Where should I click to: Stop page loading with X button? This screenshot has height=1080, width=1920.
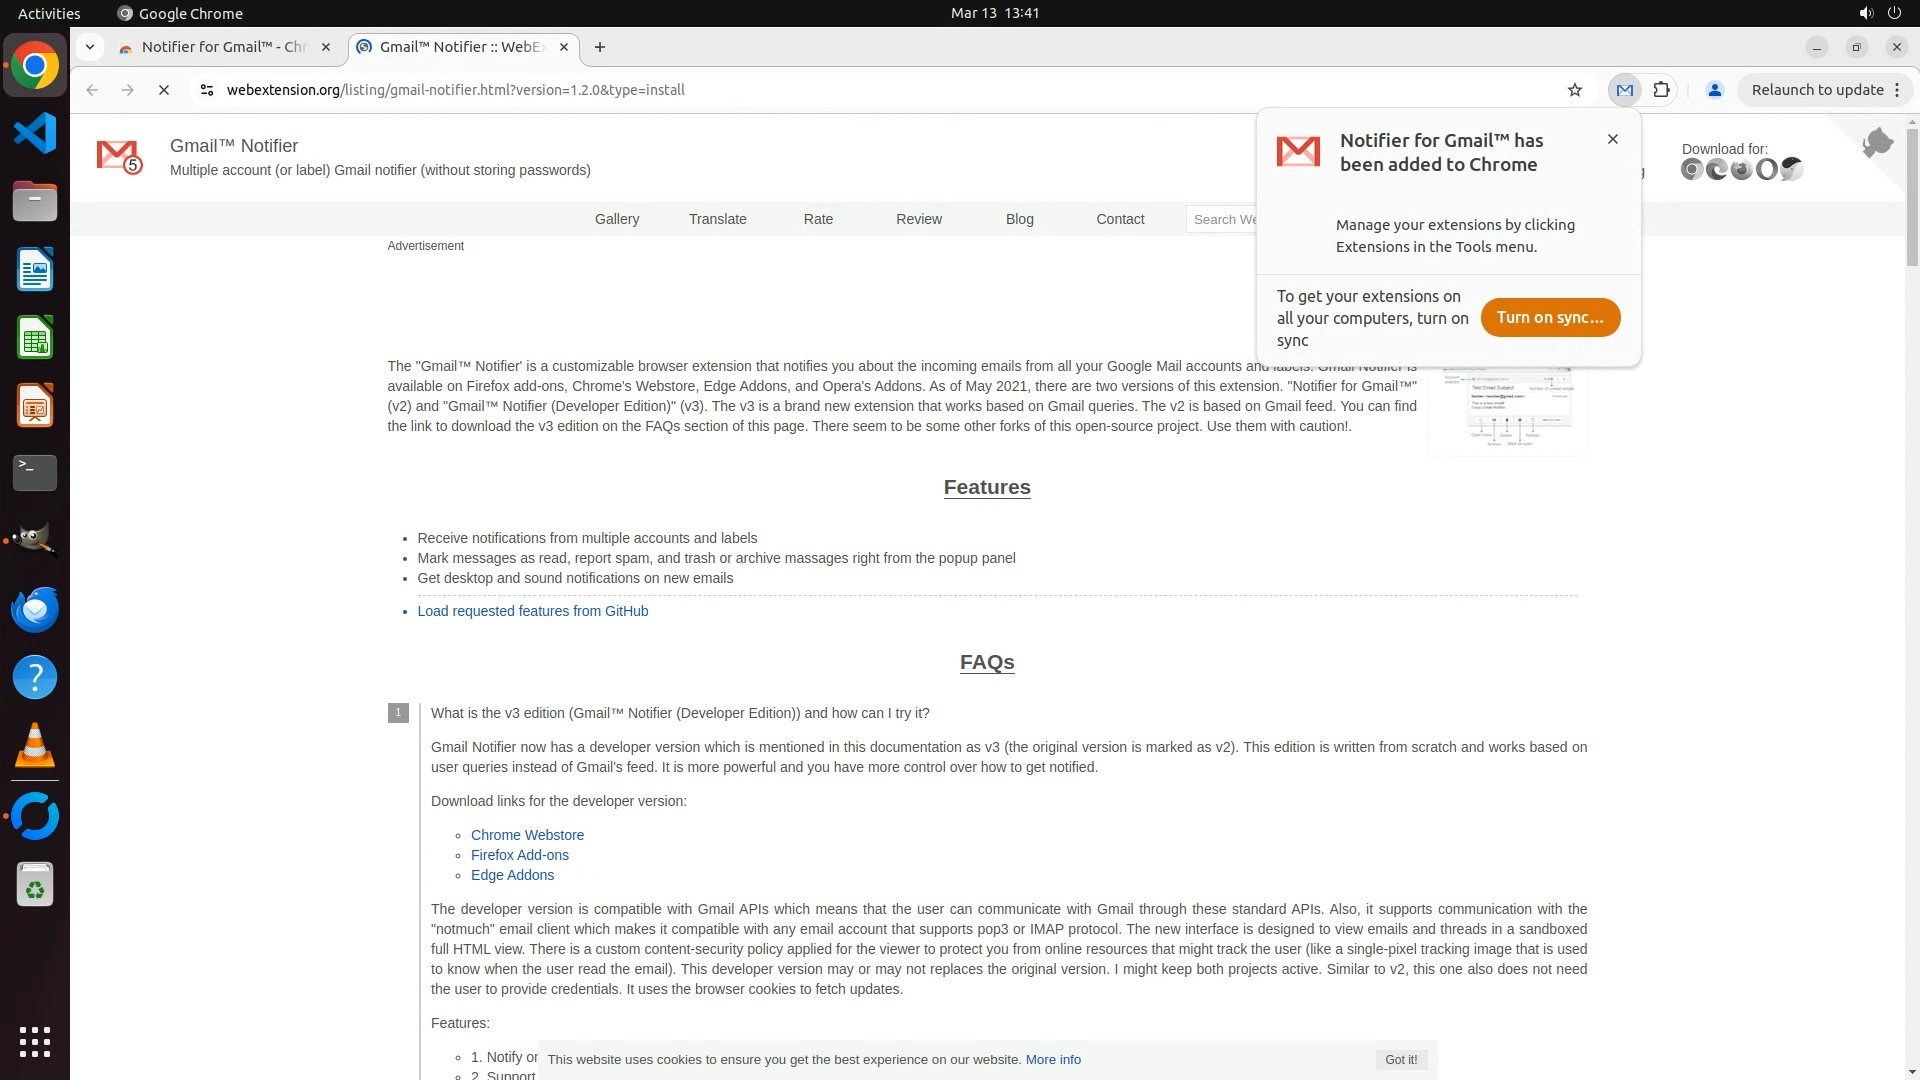(x=164, y=90)
